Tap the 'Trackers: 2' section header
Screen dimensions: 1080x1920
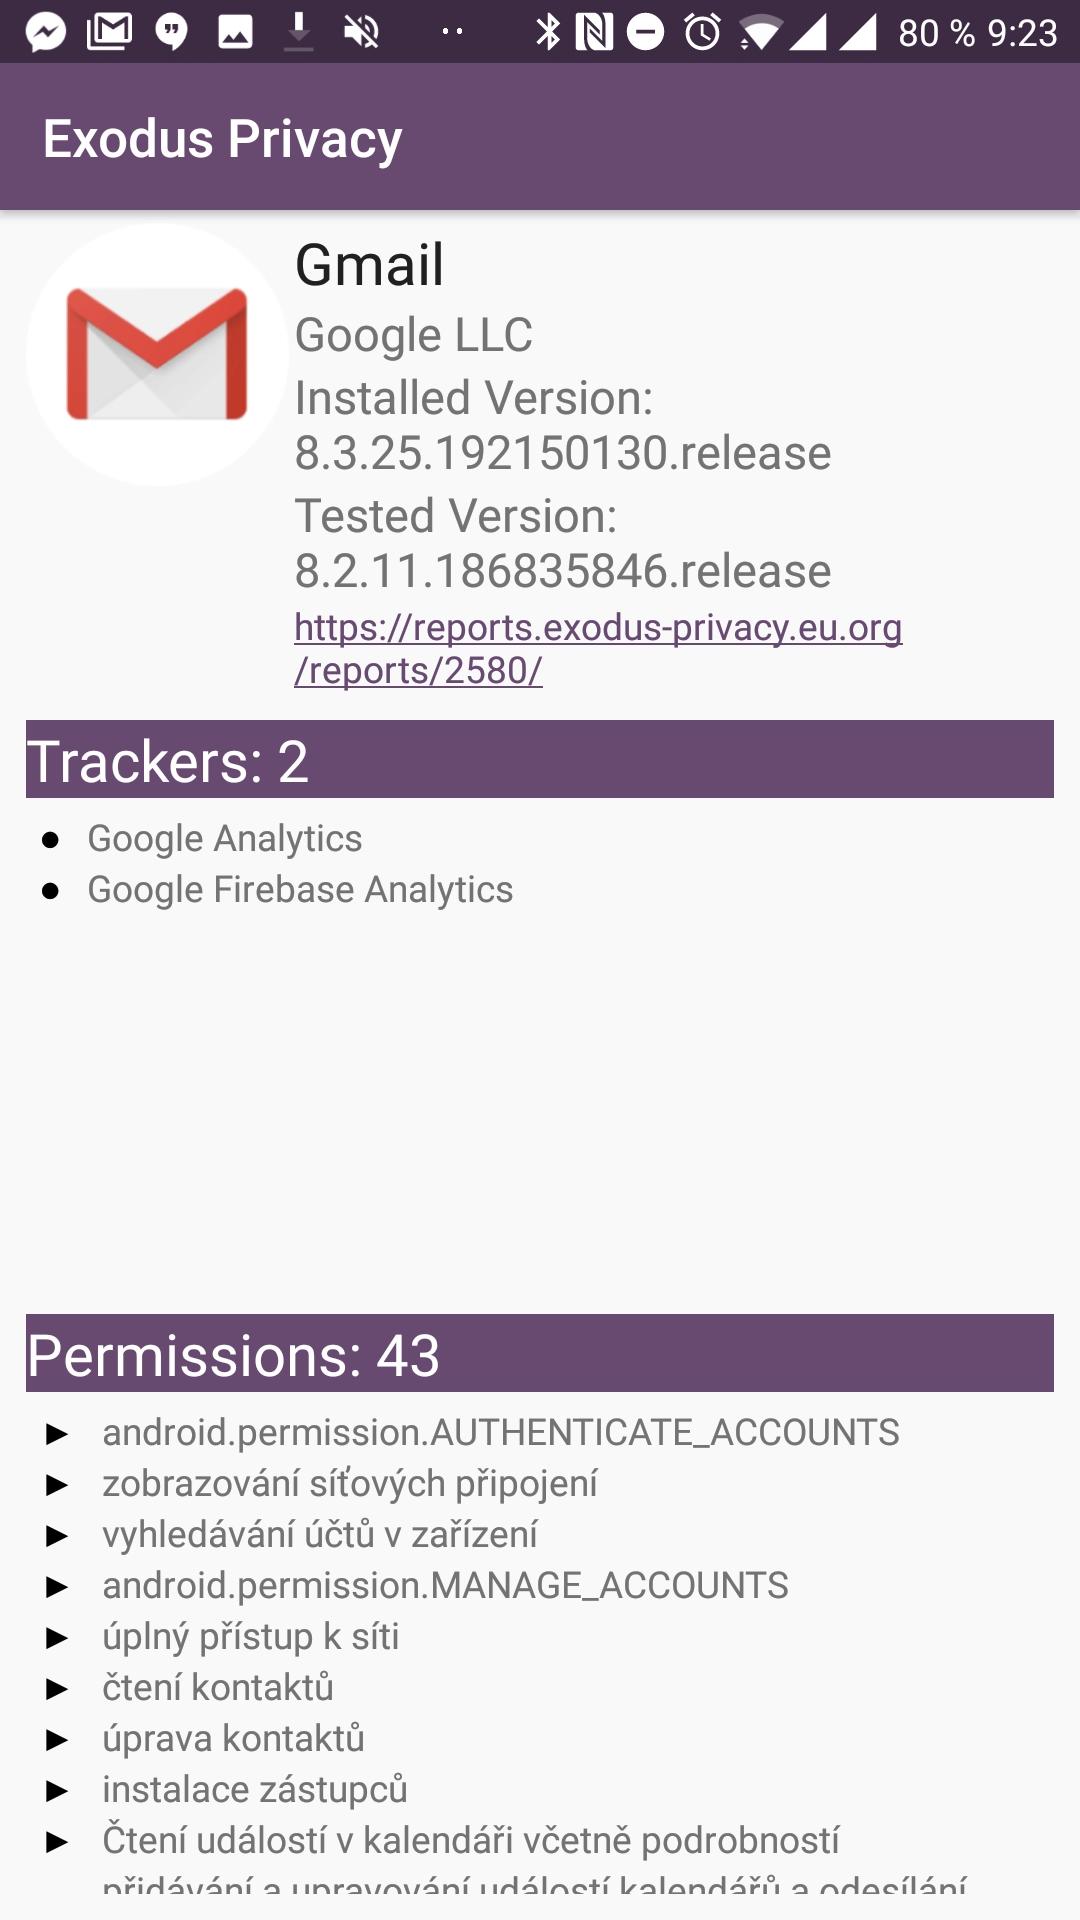540,759
